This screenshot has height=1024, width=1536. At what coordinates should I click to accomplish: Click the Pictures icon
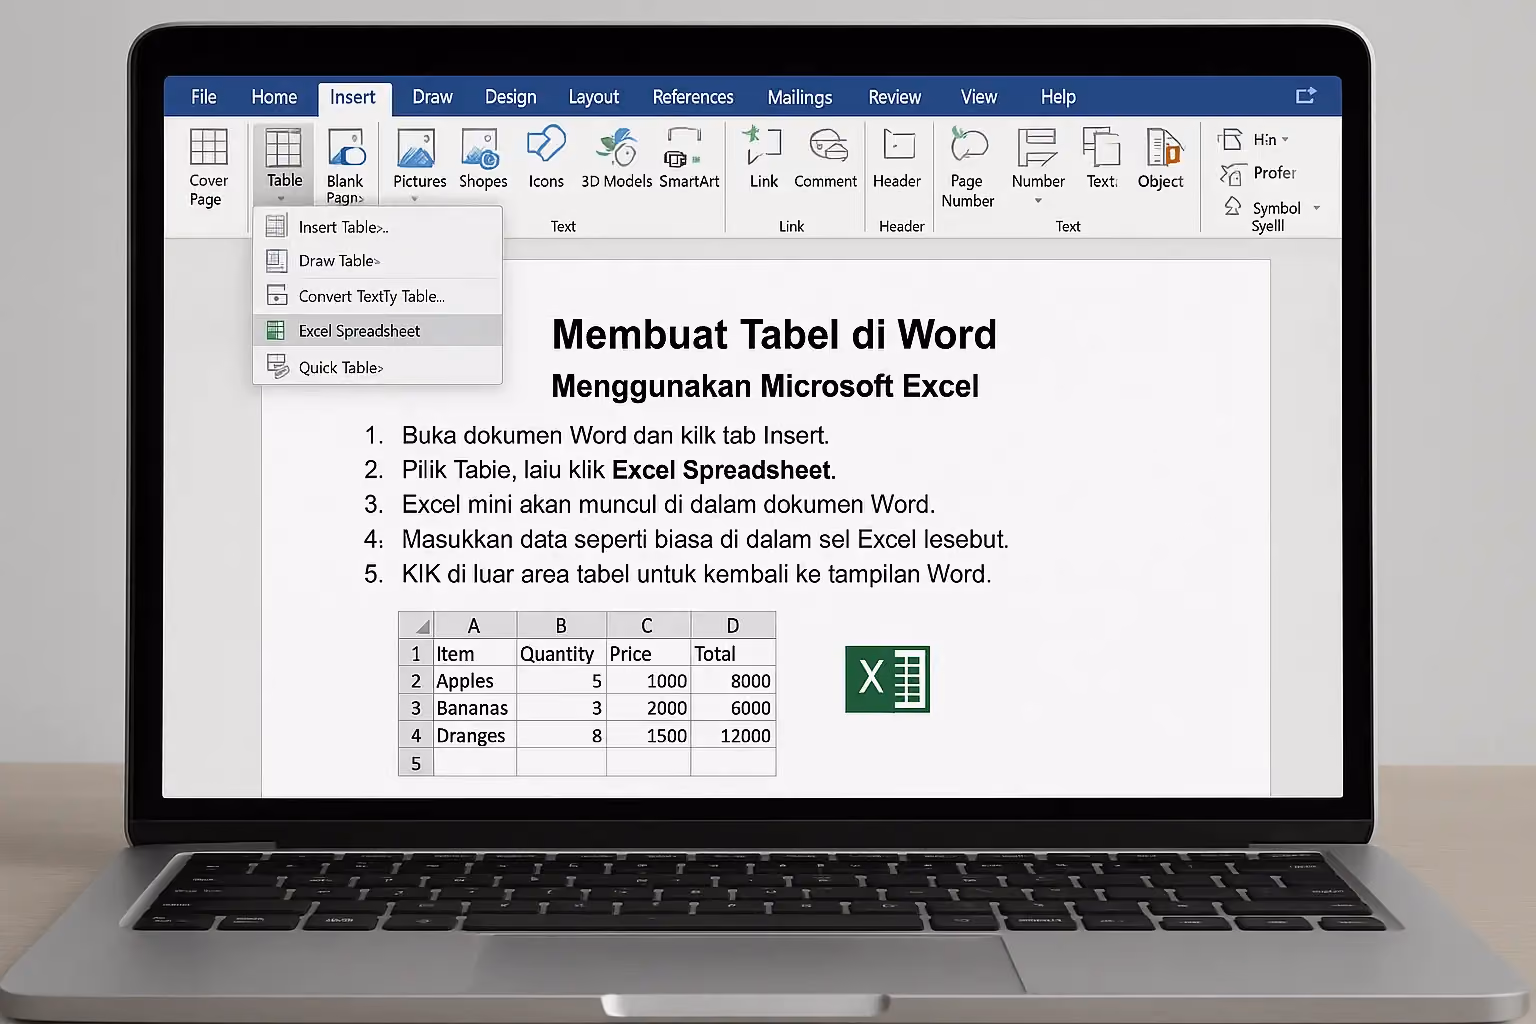pyautogui.click(x=416, y=148)
